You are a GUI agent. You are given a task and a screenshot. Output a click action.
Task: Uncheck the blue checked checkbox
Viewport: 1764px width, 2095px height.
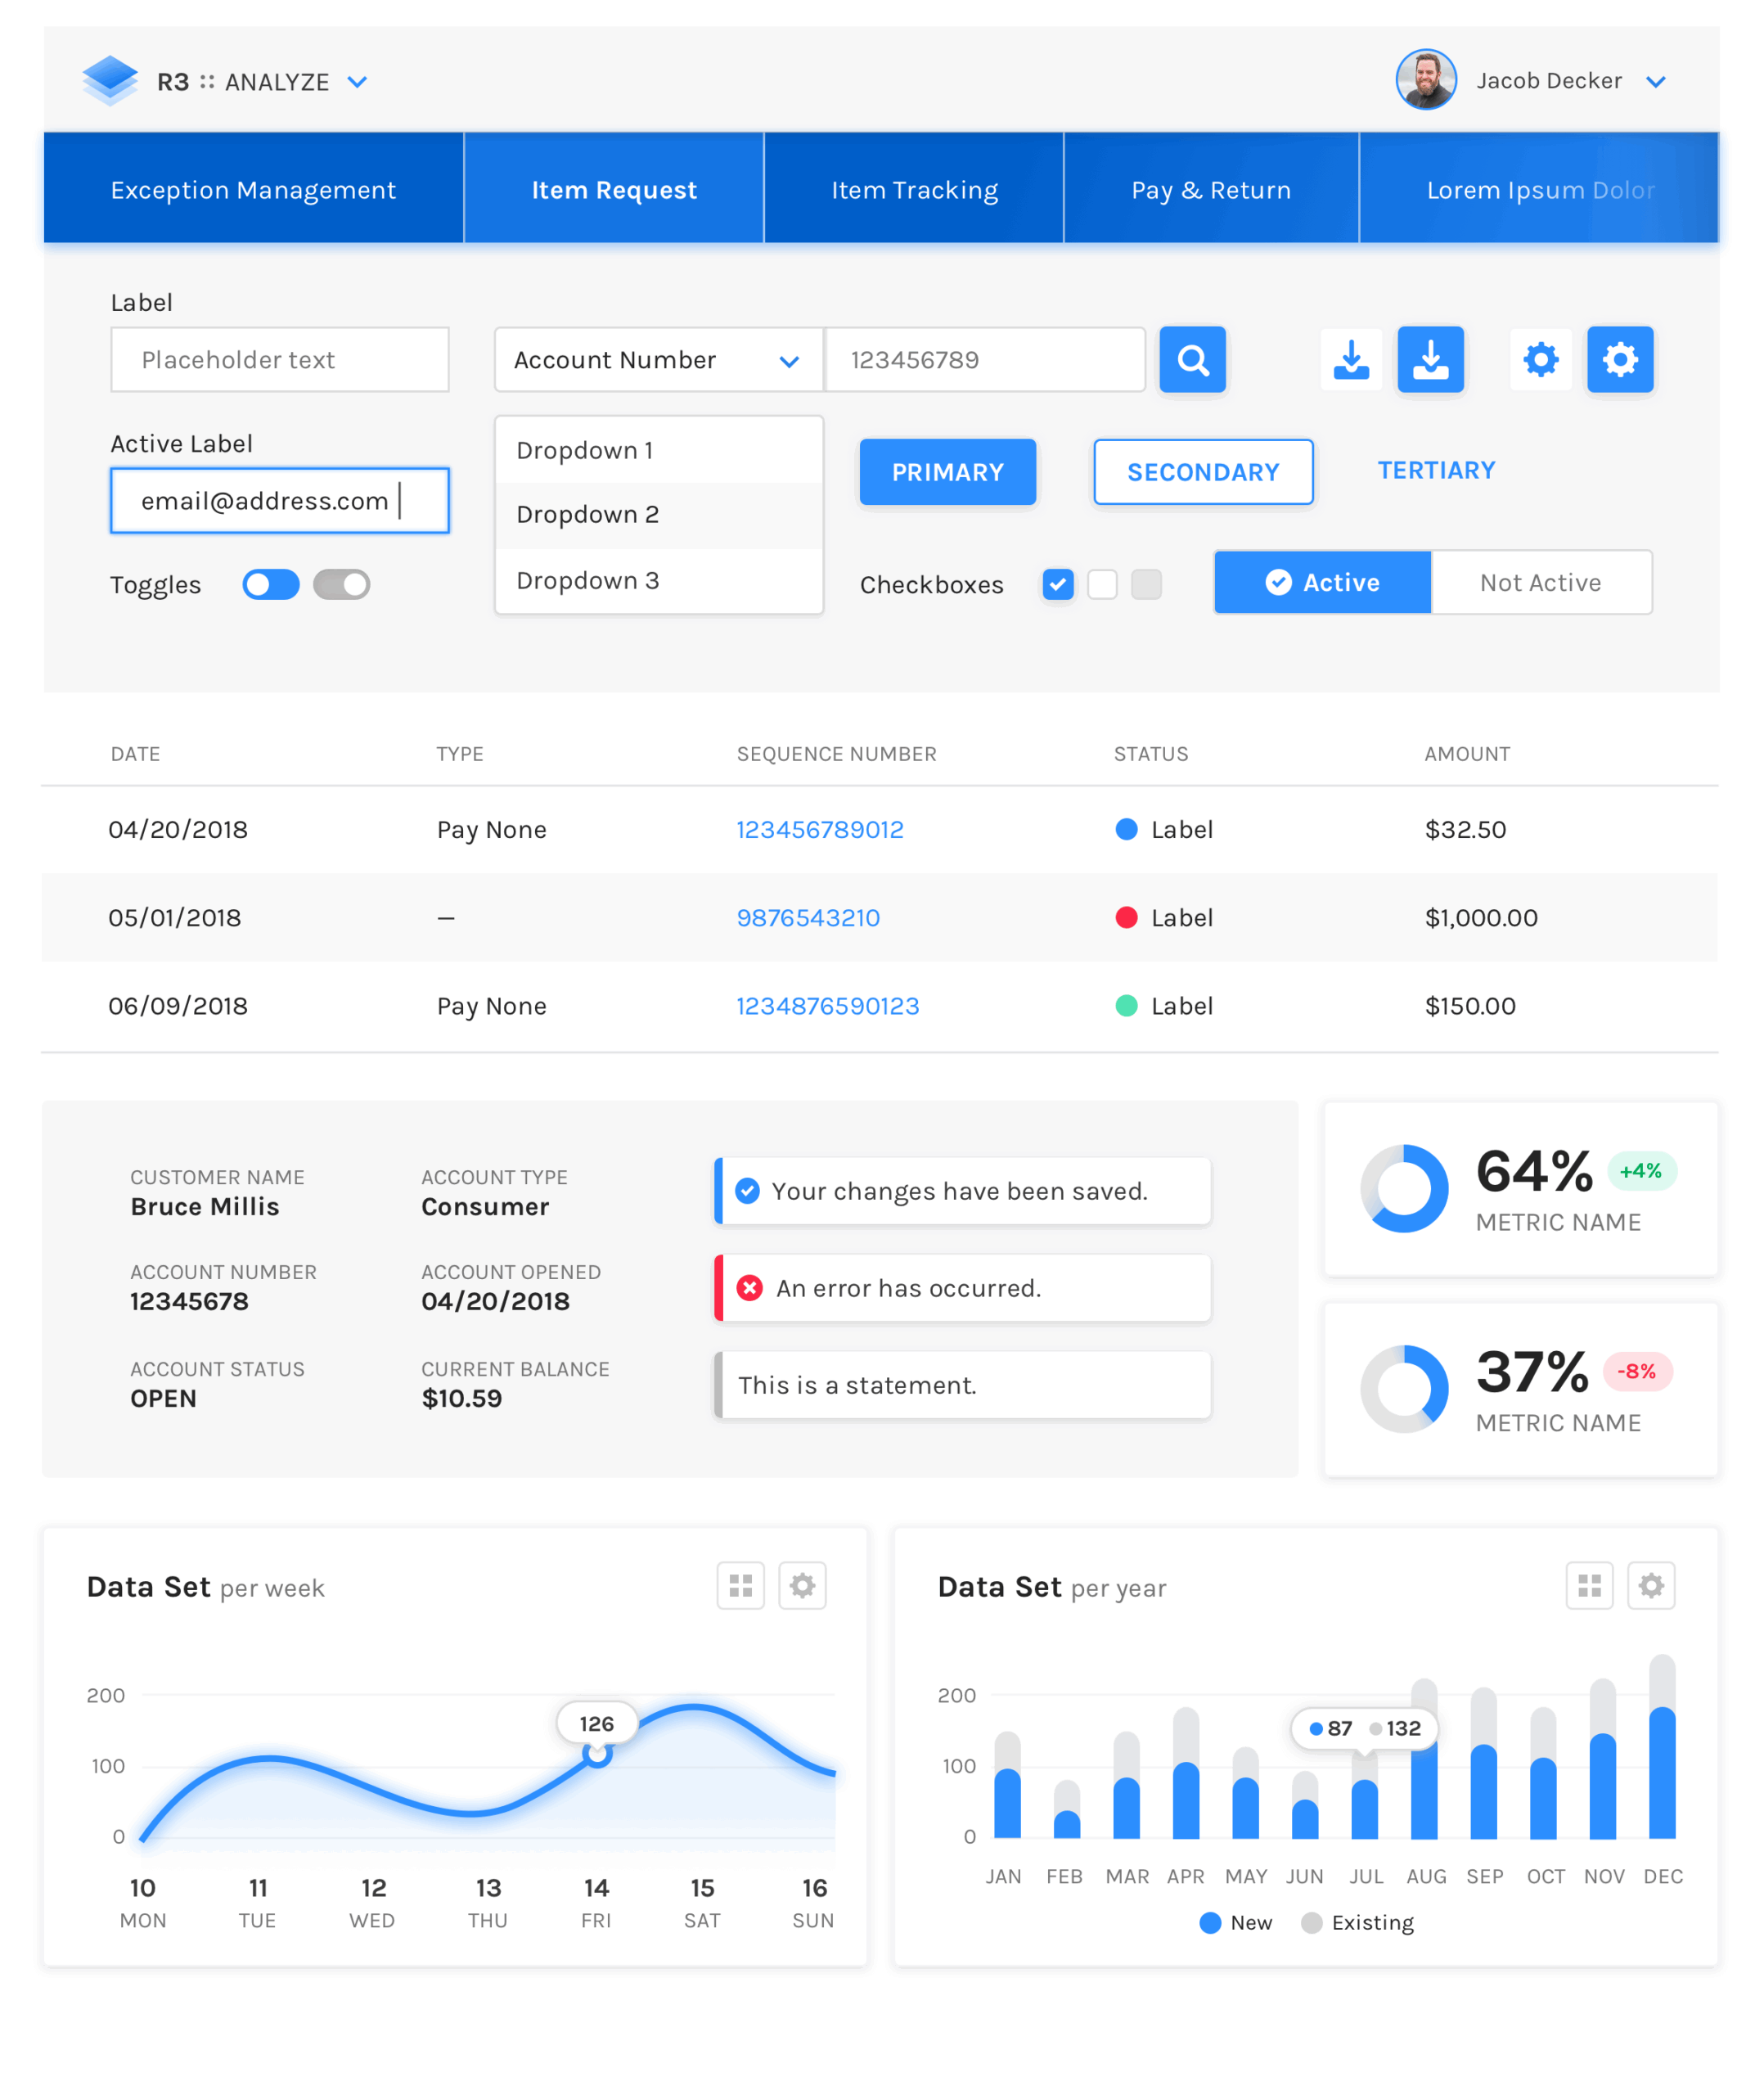[1057, 584]
